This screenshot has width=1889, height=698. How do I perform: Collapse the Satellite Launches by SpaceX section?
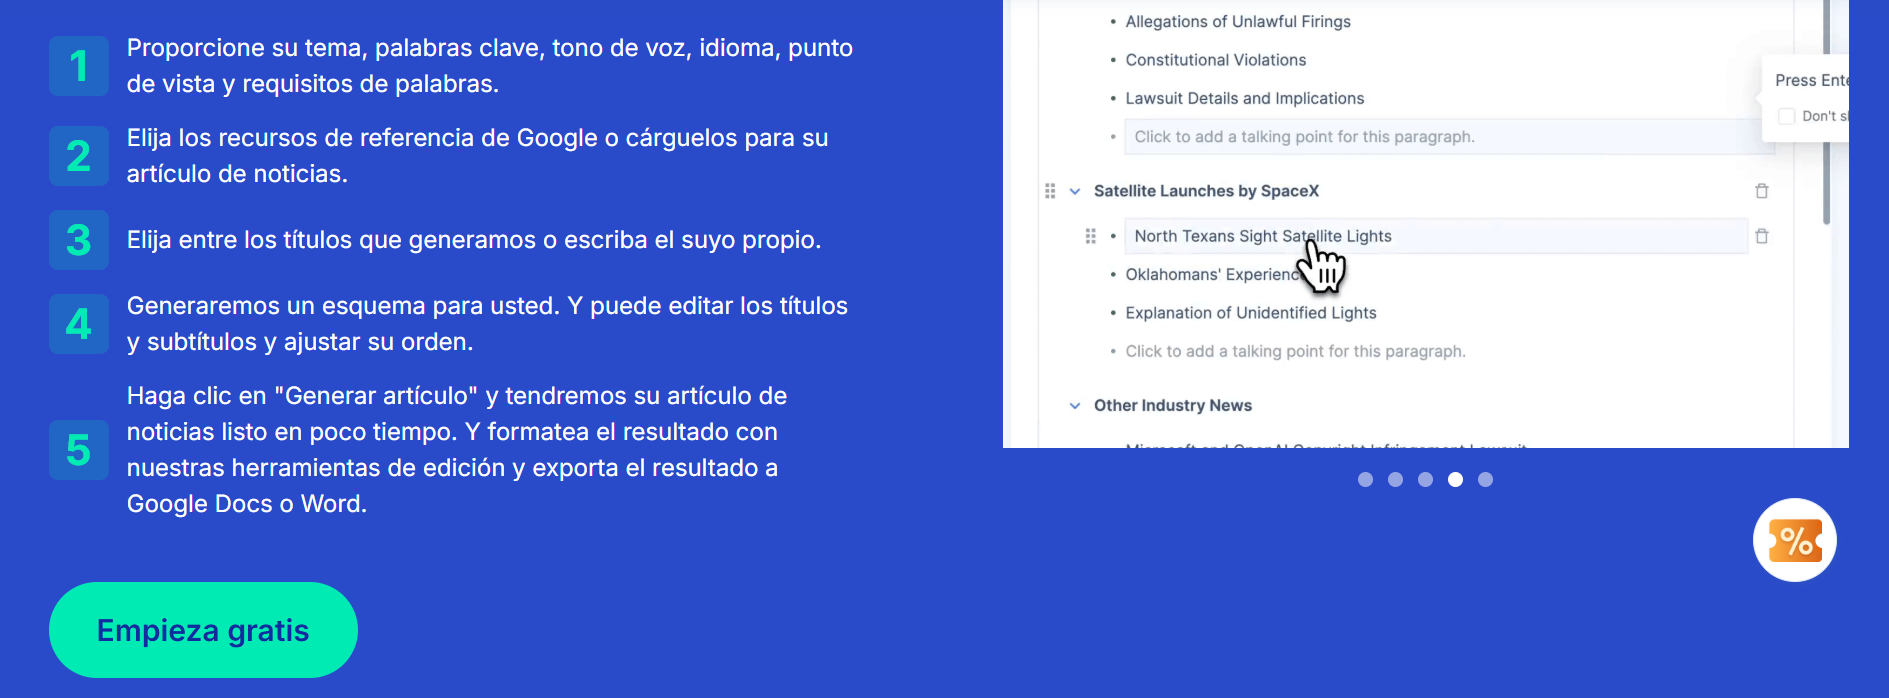[x=1075, y=191]
